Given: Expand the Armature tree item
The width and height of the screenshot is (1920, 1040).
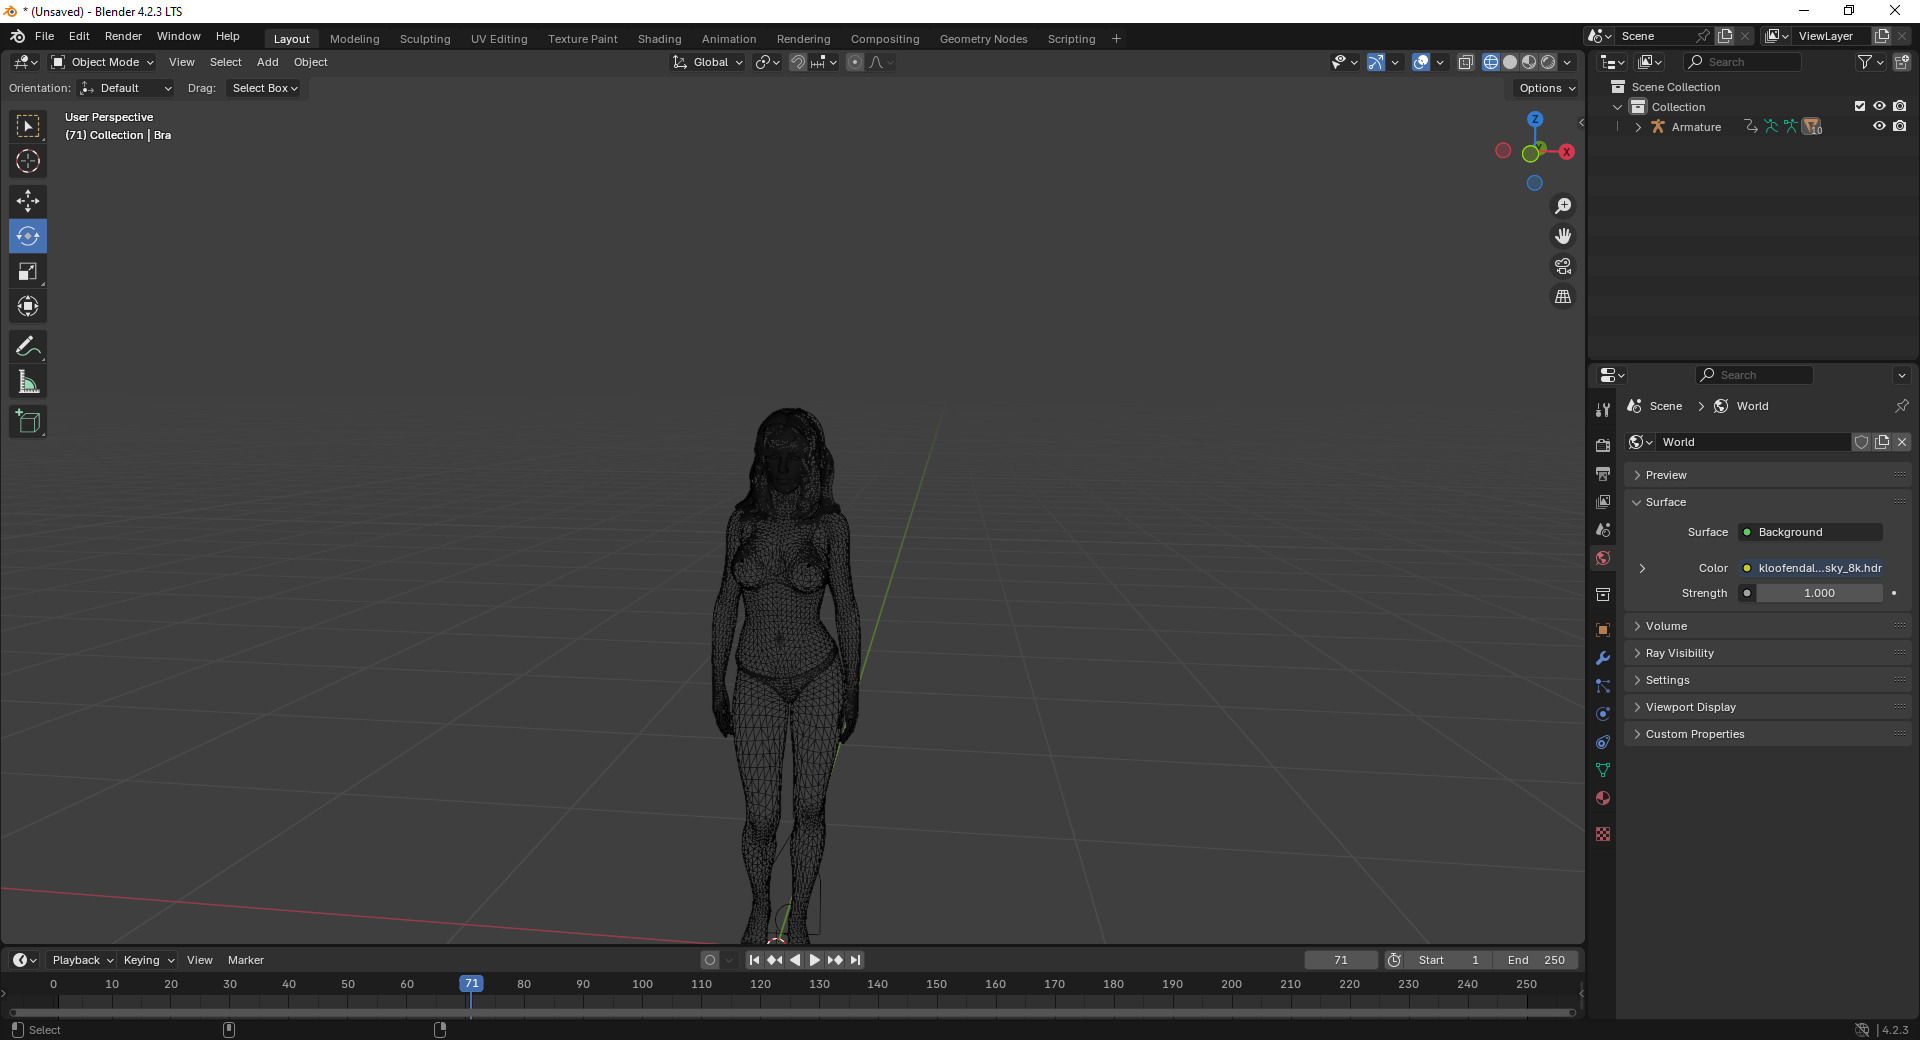Looking at the screenshot, I should [1638, 127].
